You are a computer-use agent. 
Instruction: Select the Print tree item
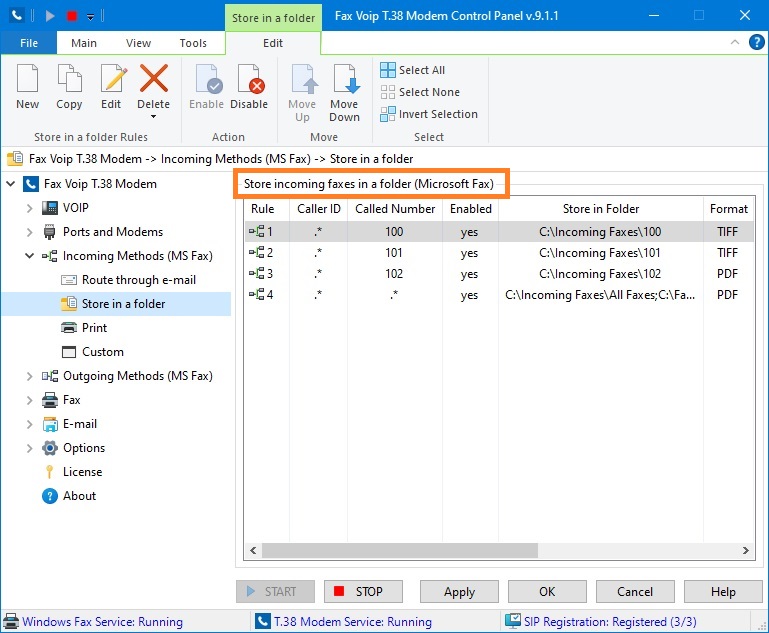(84, 328)
